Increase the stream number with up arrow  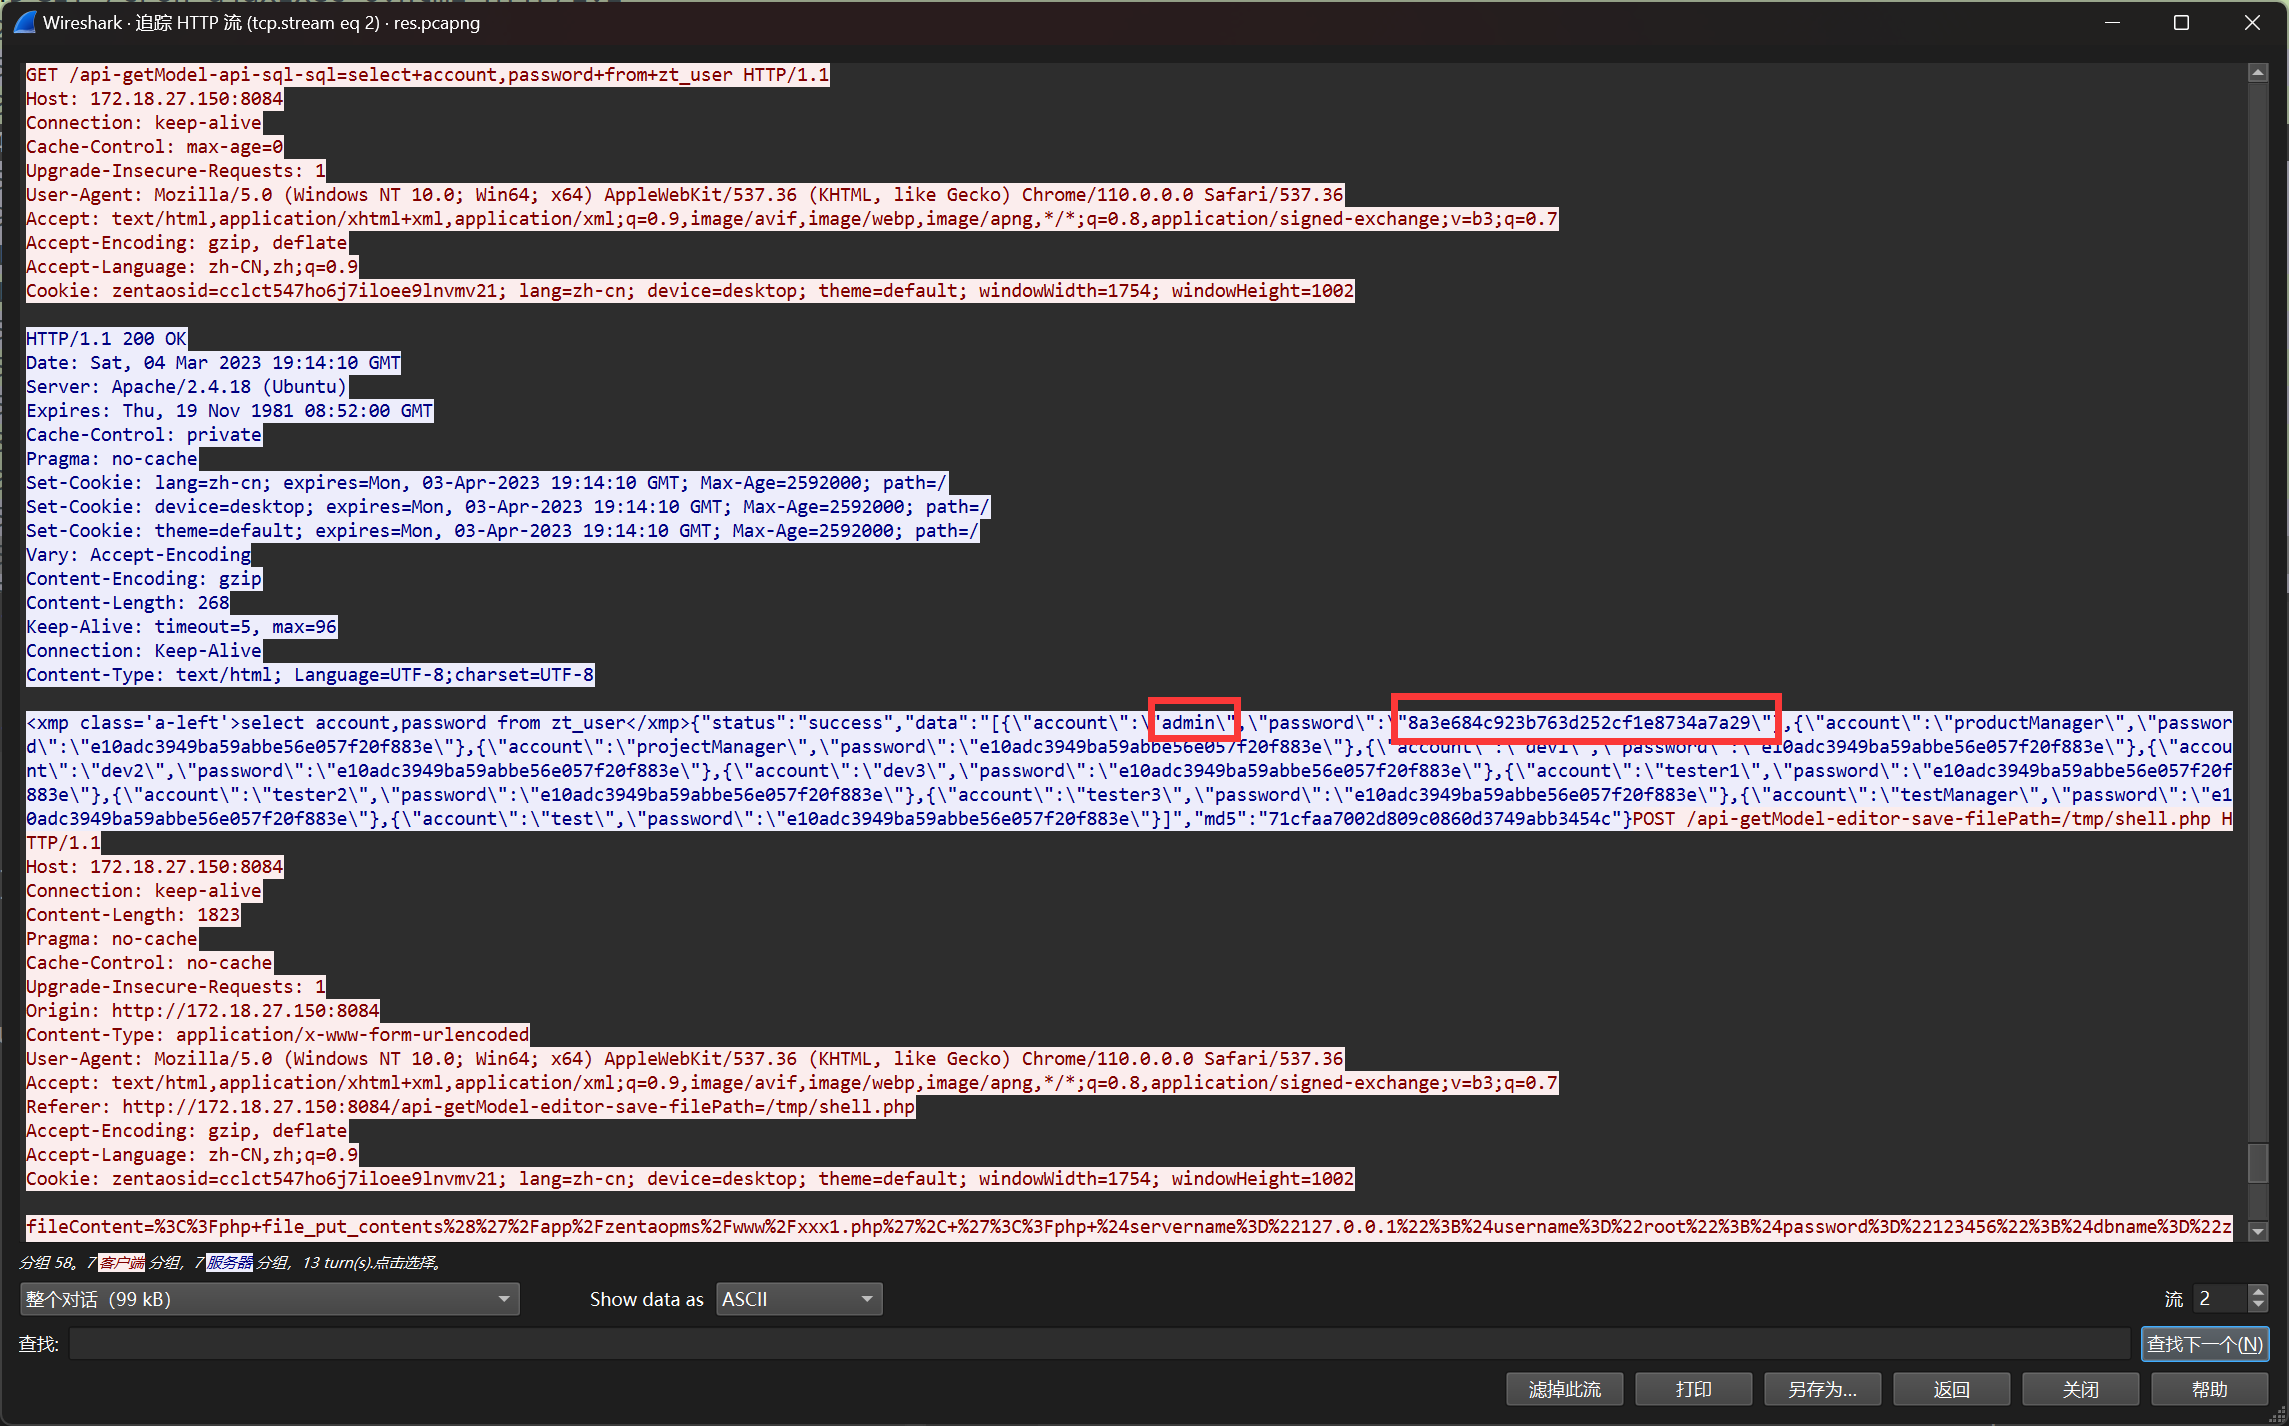[2257, 1291]
